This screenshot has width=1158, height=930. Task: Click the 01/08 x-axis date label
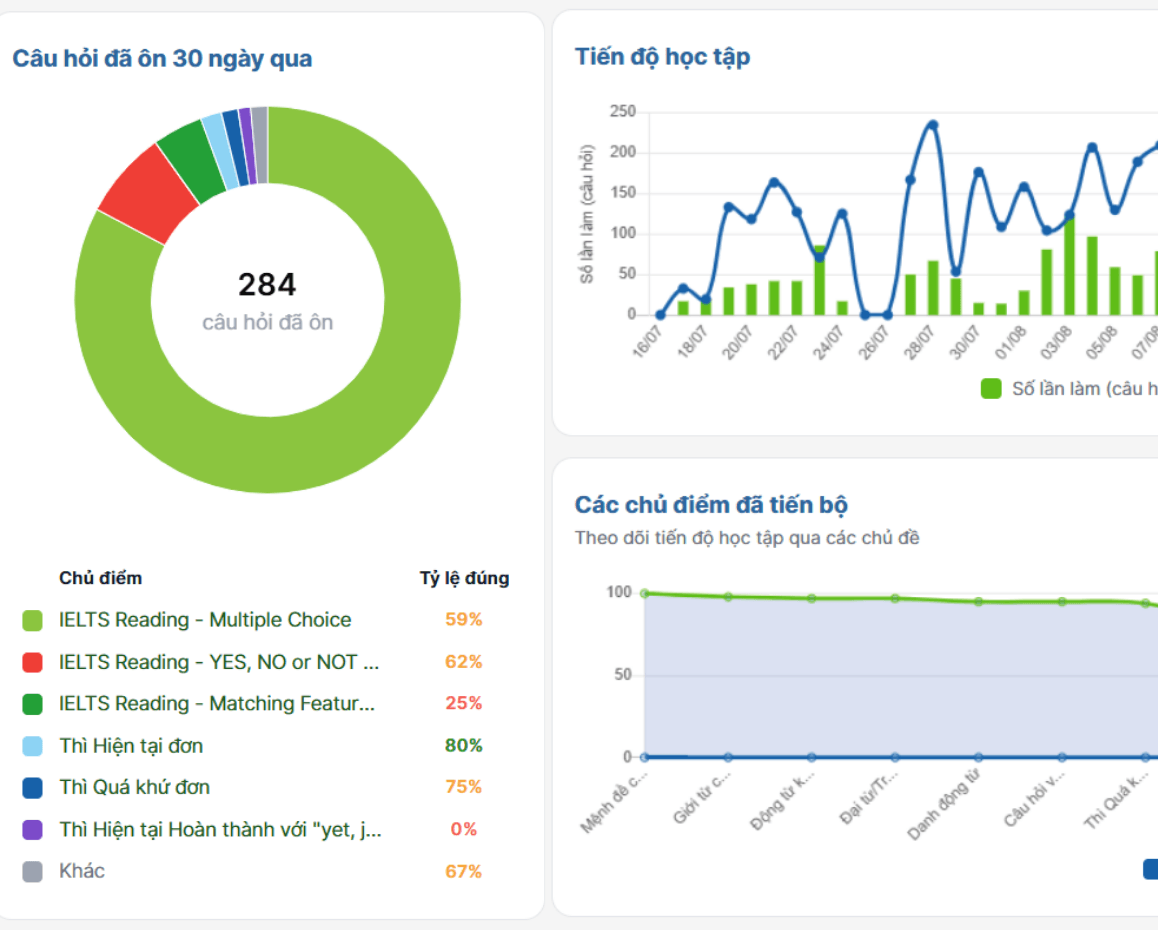1010,342
